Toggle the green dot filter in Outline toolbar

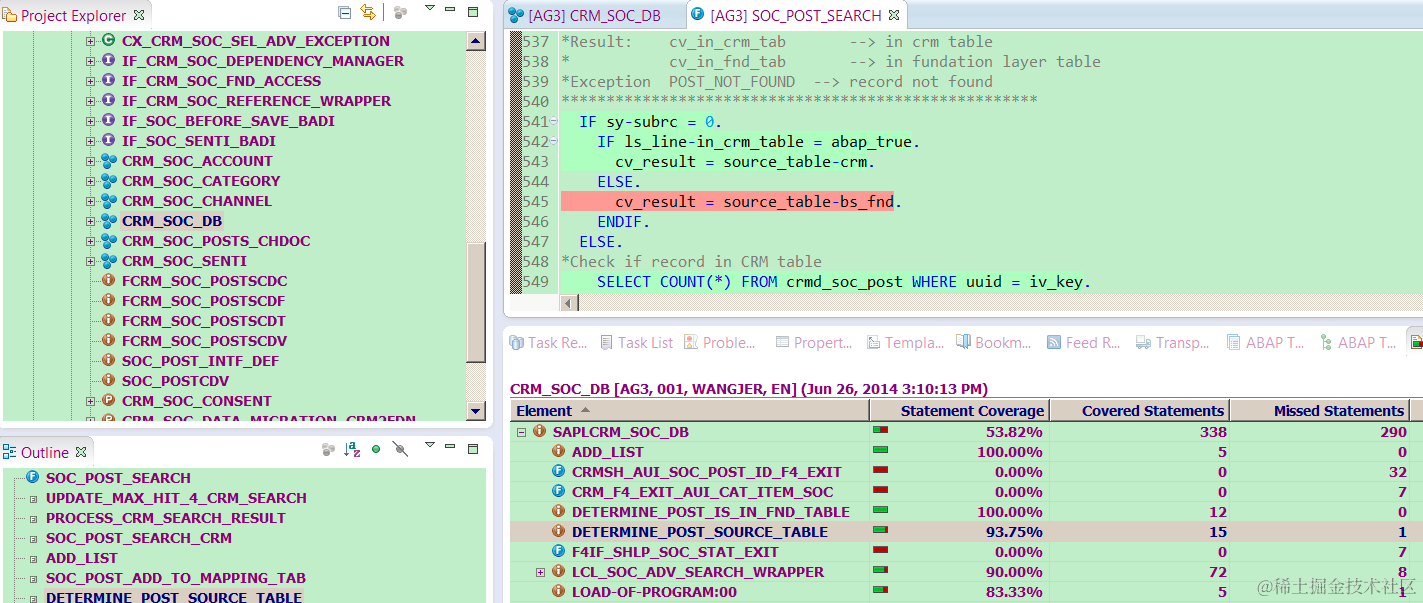376,450
